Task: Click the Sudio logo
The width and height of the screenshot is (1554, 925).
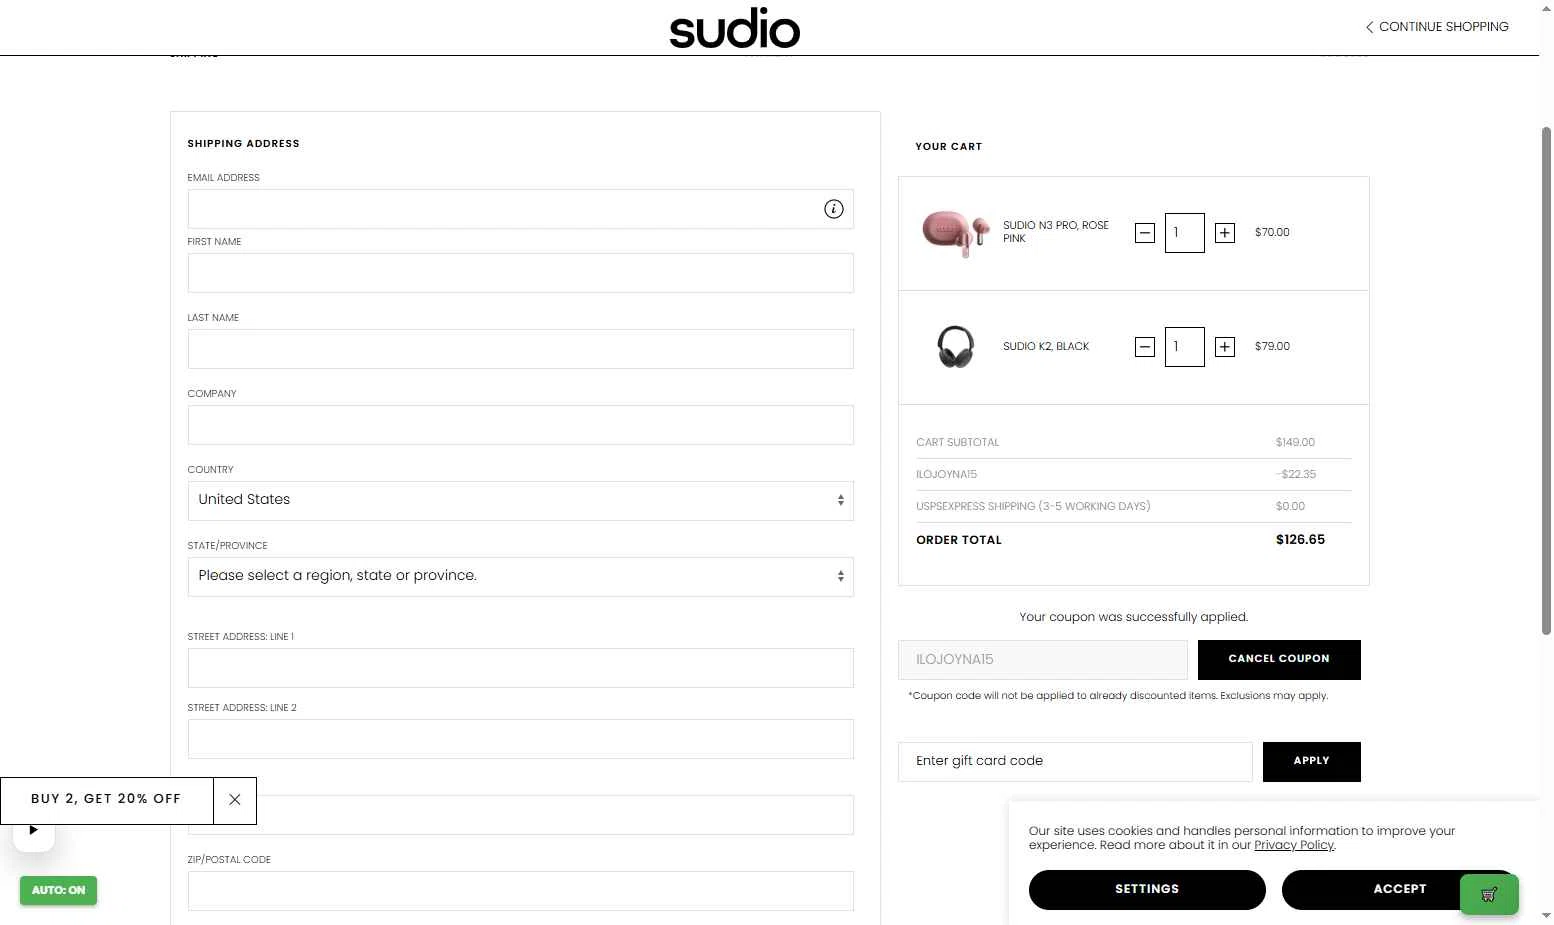Action: pyautogui.click(x=735, y=28)
